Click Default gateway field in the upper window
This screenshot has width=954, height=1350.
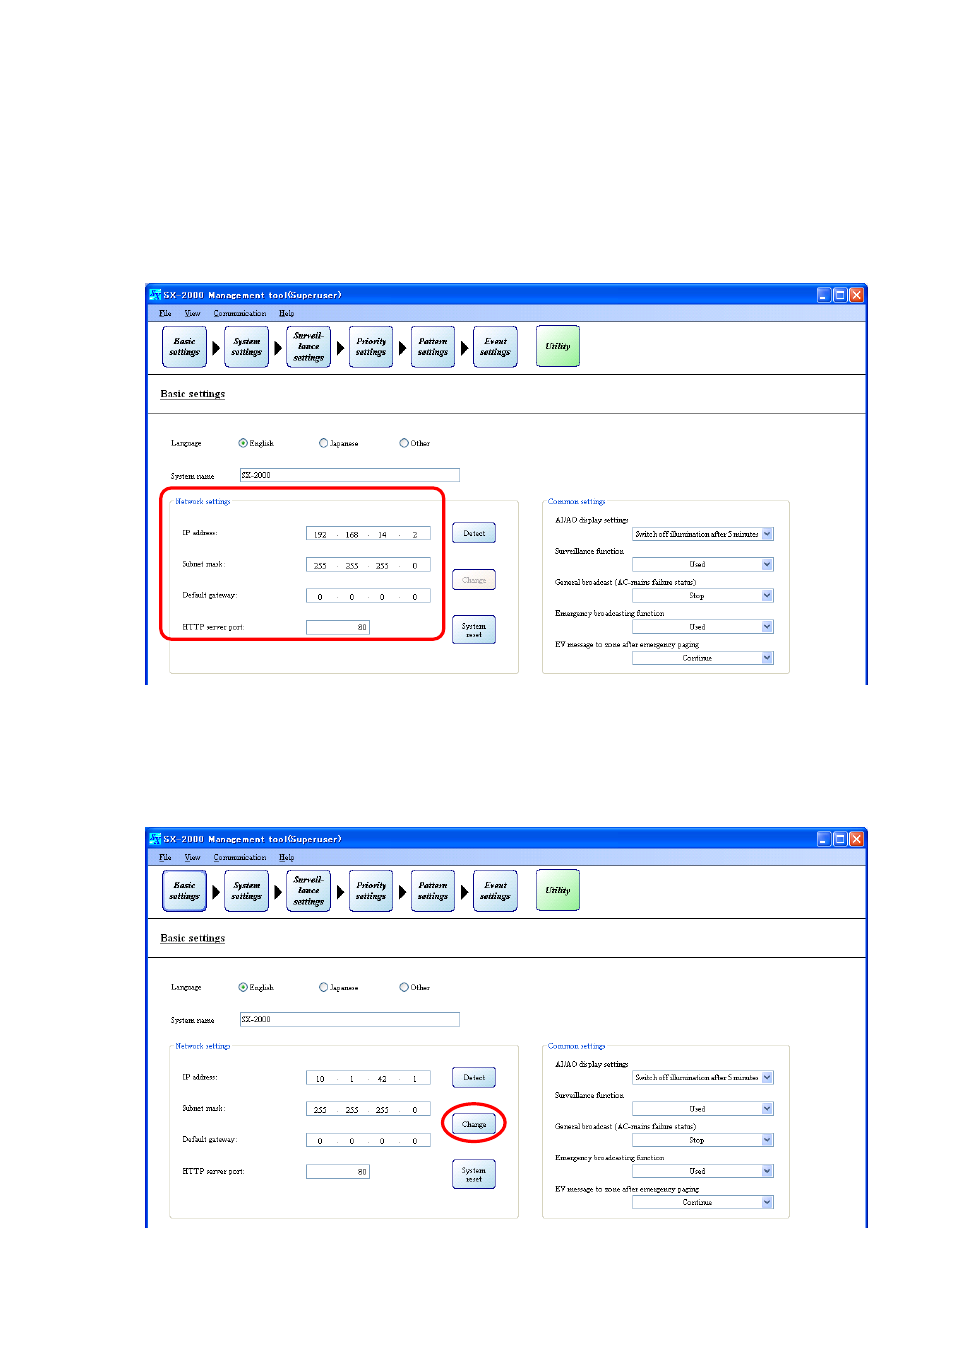[368, 596]
